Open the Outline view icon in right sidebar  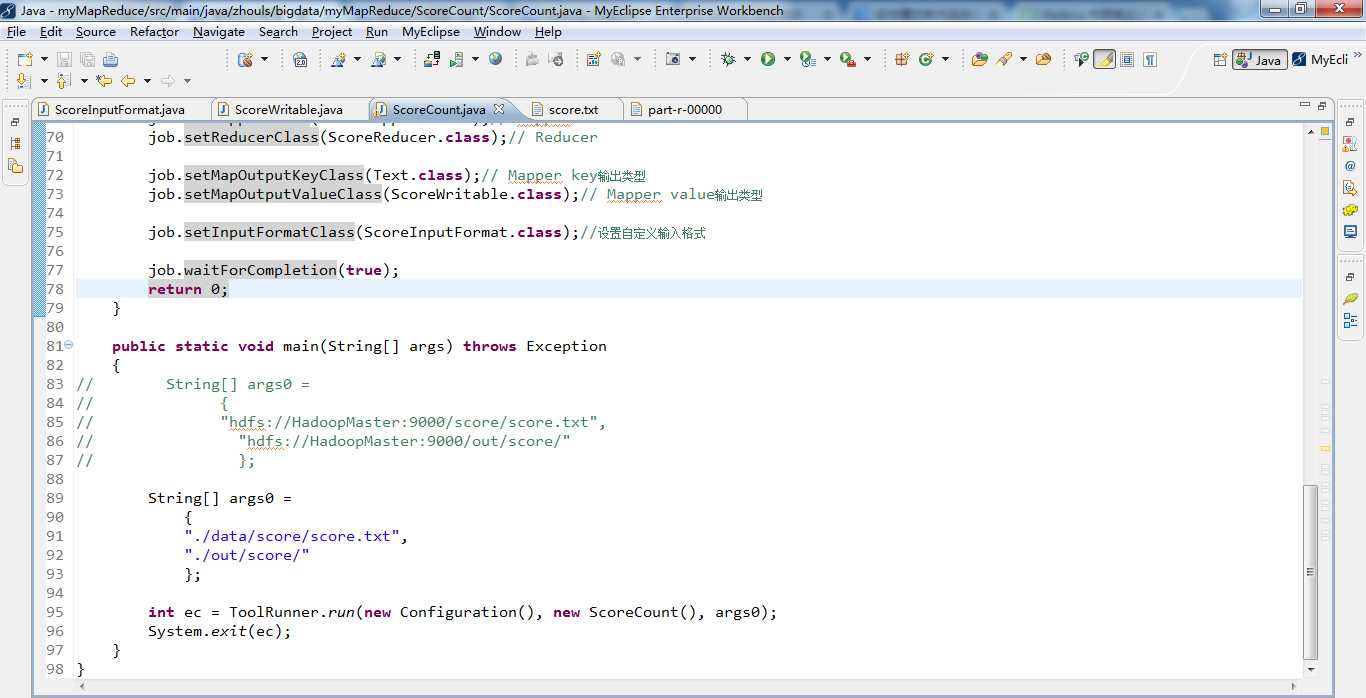coord(1350,321)
